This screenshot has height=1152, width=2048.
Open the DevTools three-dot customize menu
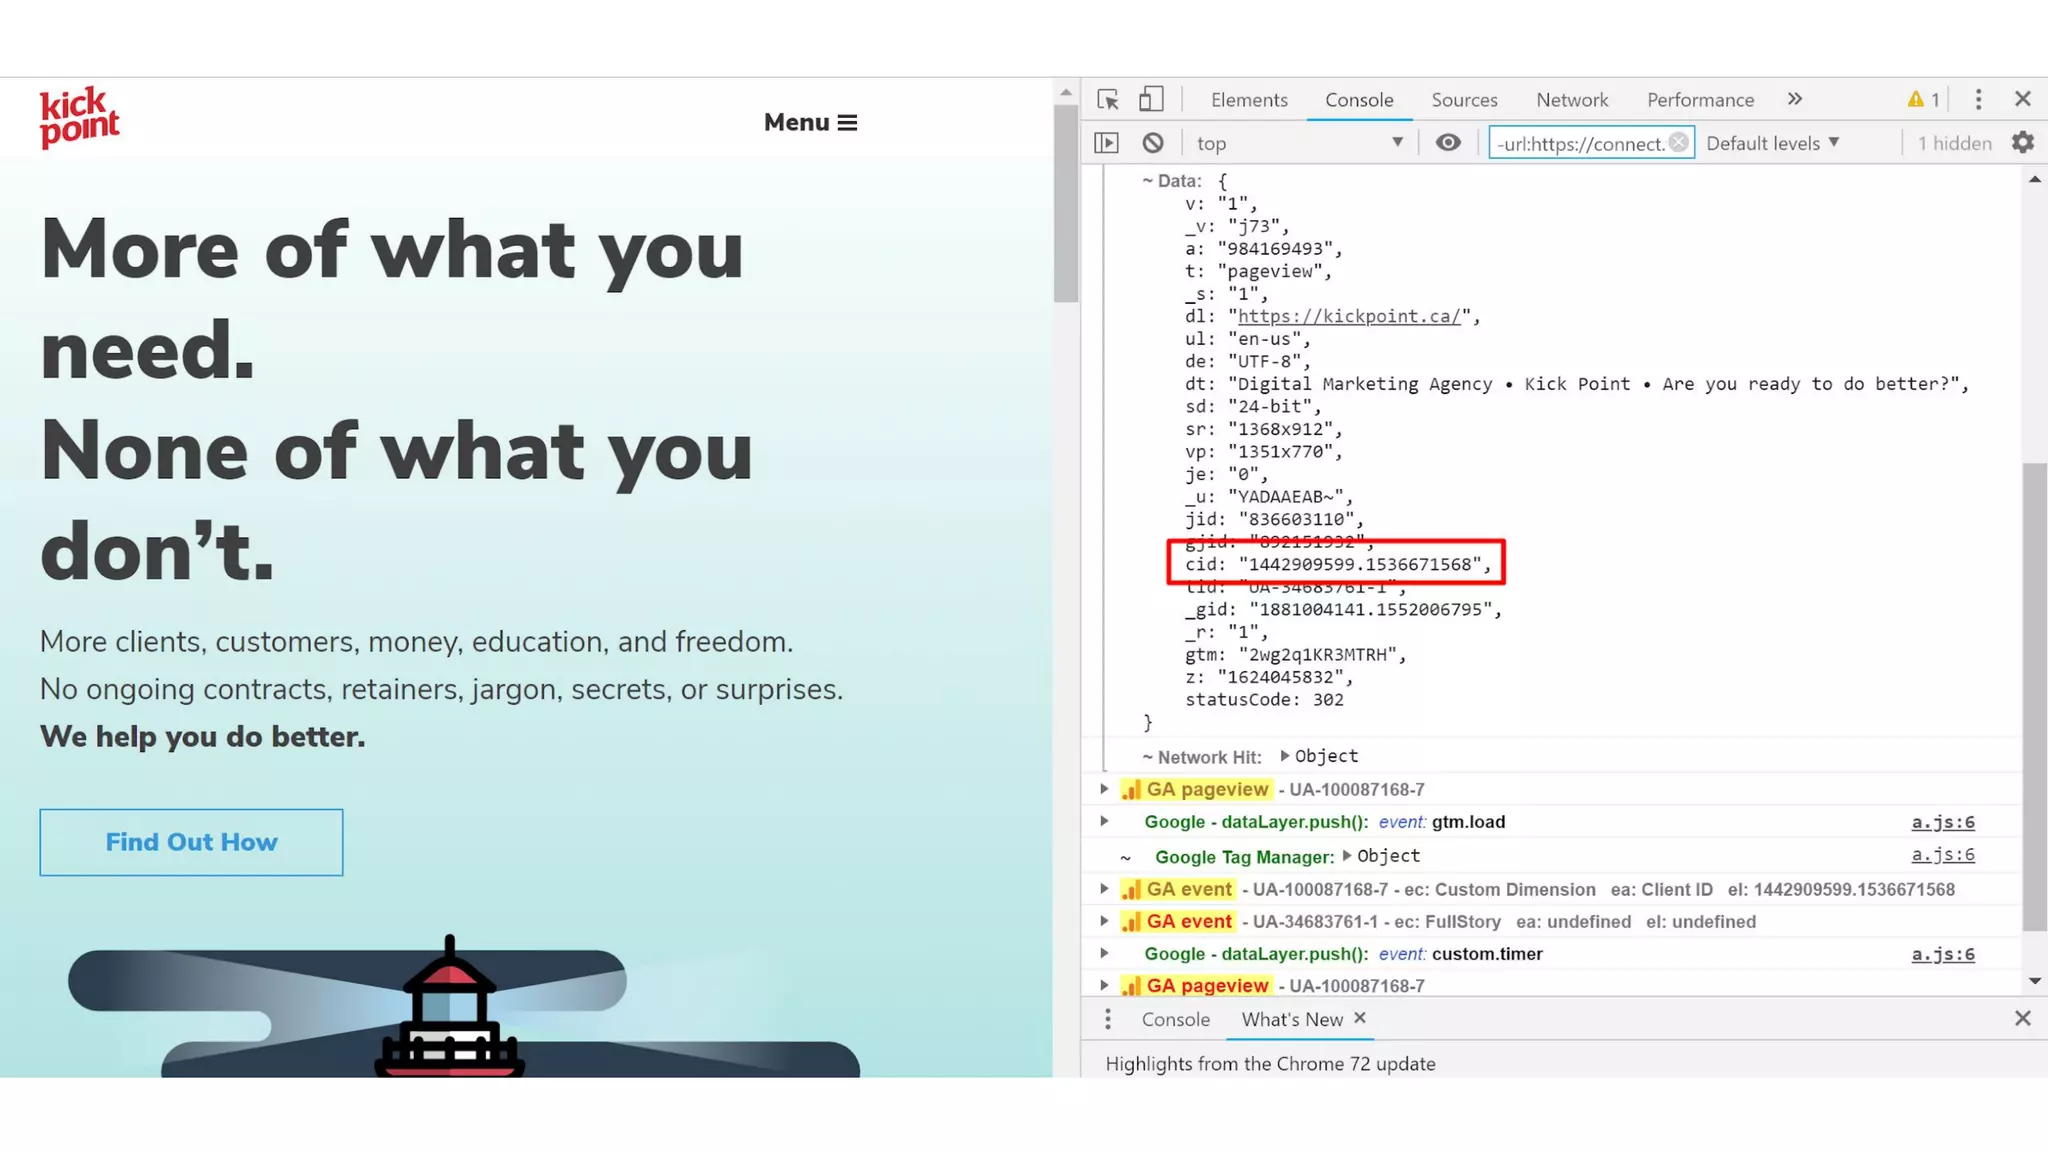click(x=1978, y=99)
